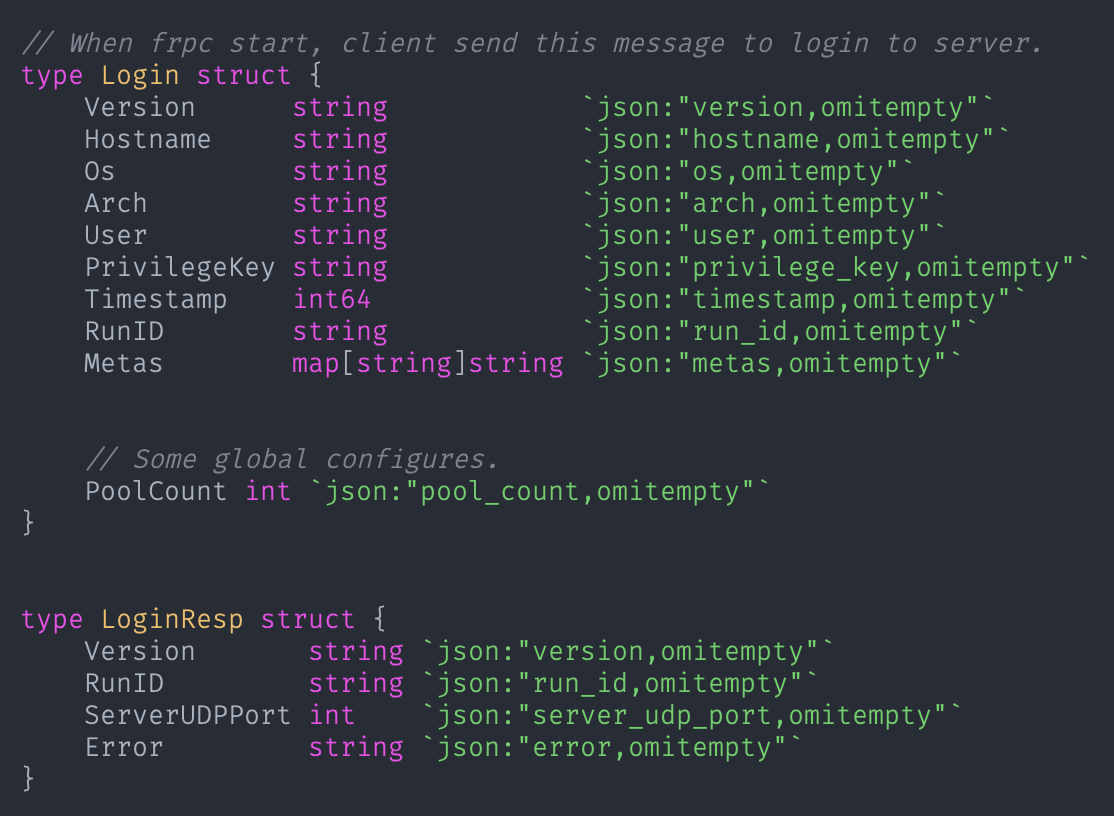
Task: Click the Hostname field name
Action: tap(148, 139)
